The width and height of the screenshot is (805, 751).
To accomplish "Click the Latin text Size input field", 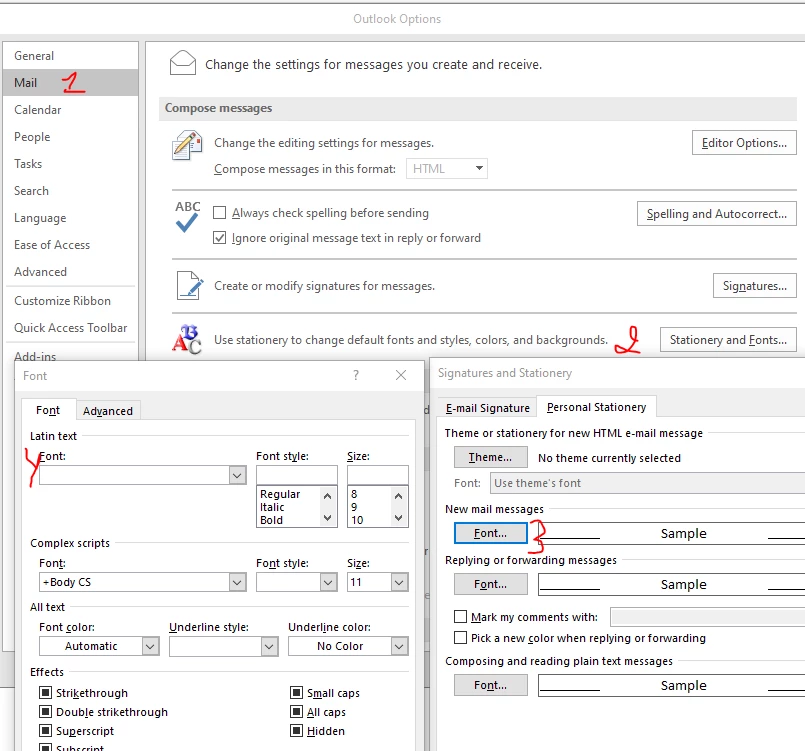I will coord(377,475).
